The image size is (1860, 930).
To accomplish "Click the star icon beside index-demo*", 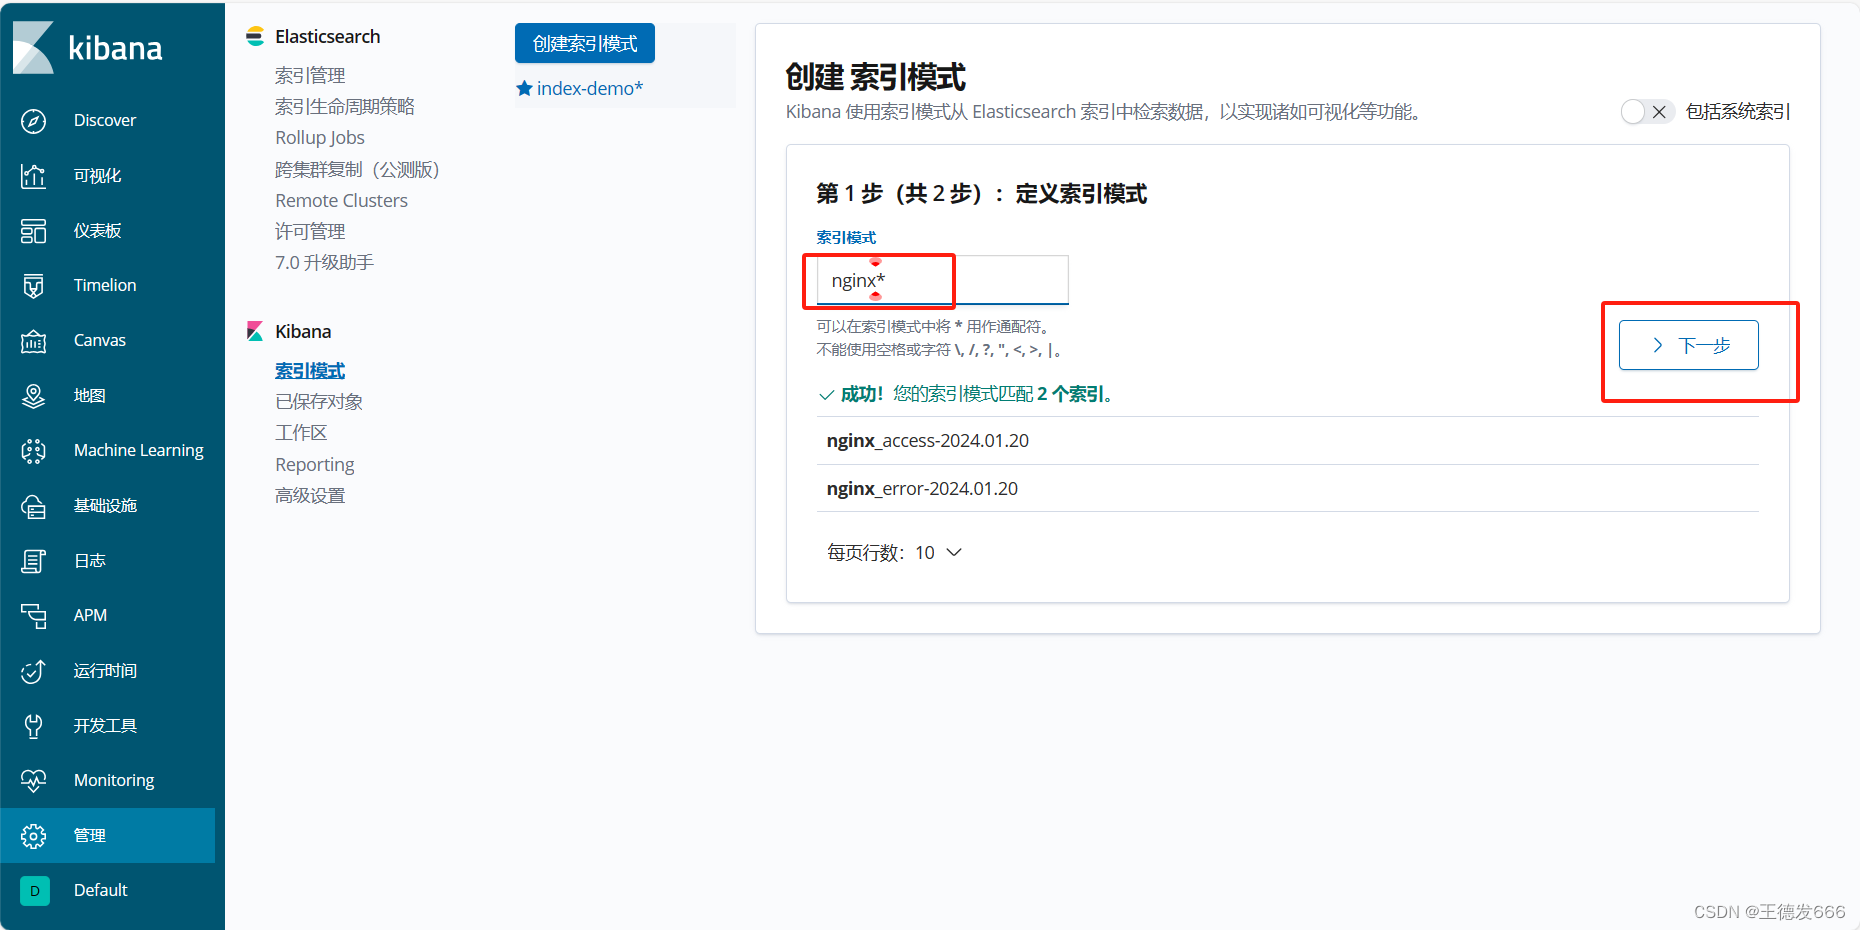I will tap(524, 88).
